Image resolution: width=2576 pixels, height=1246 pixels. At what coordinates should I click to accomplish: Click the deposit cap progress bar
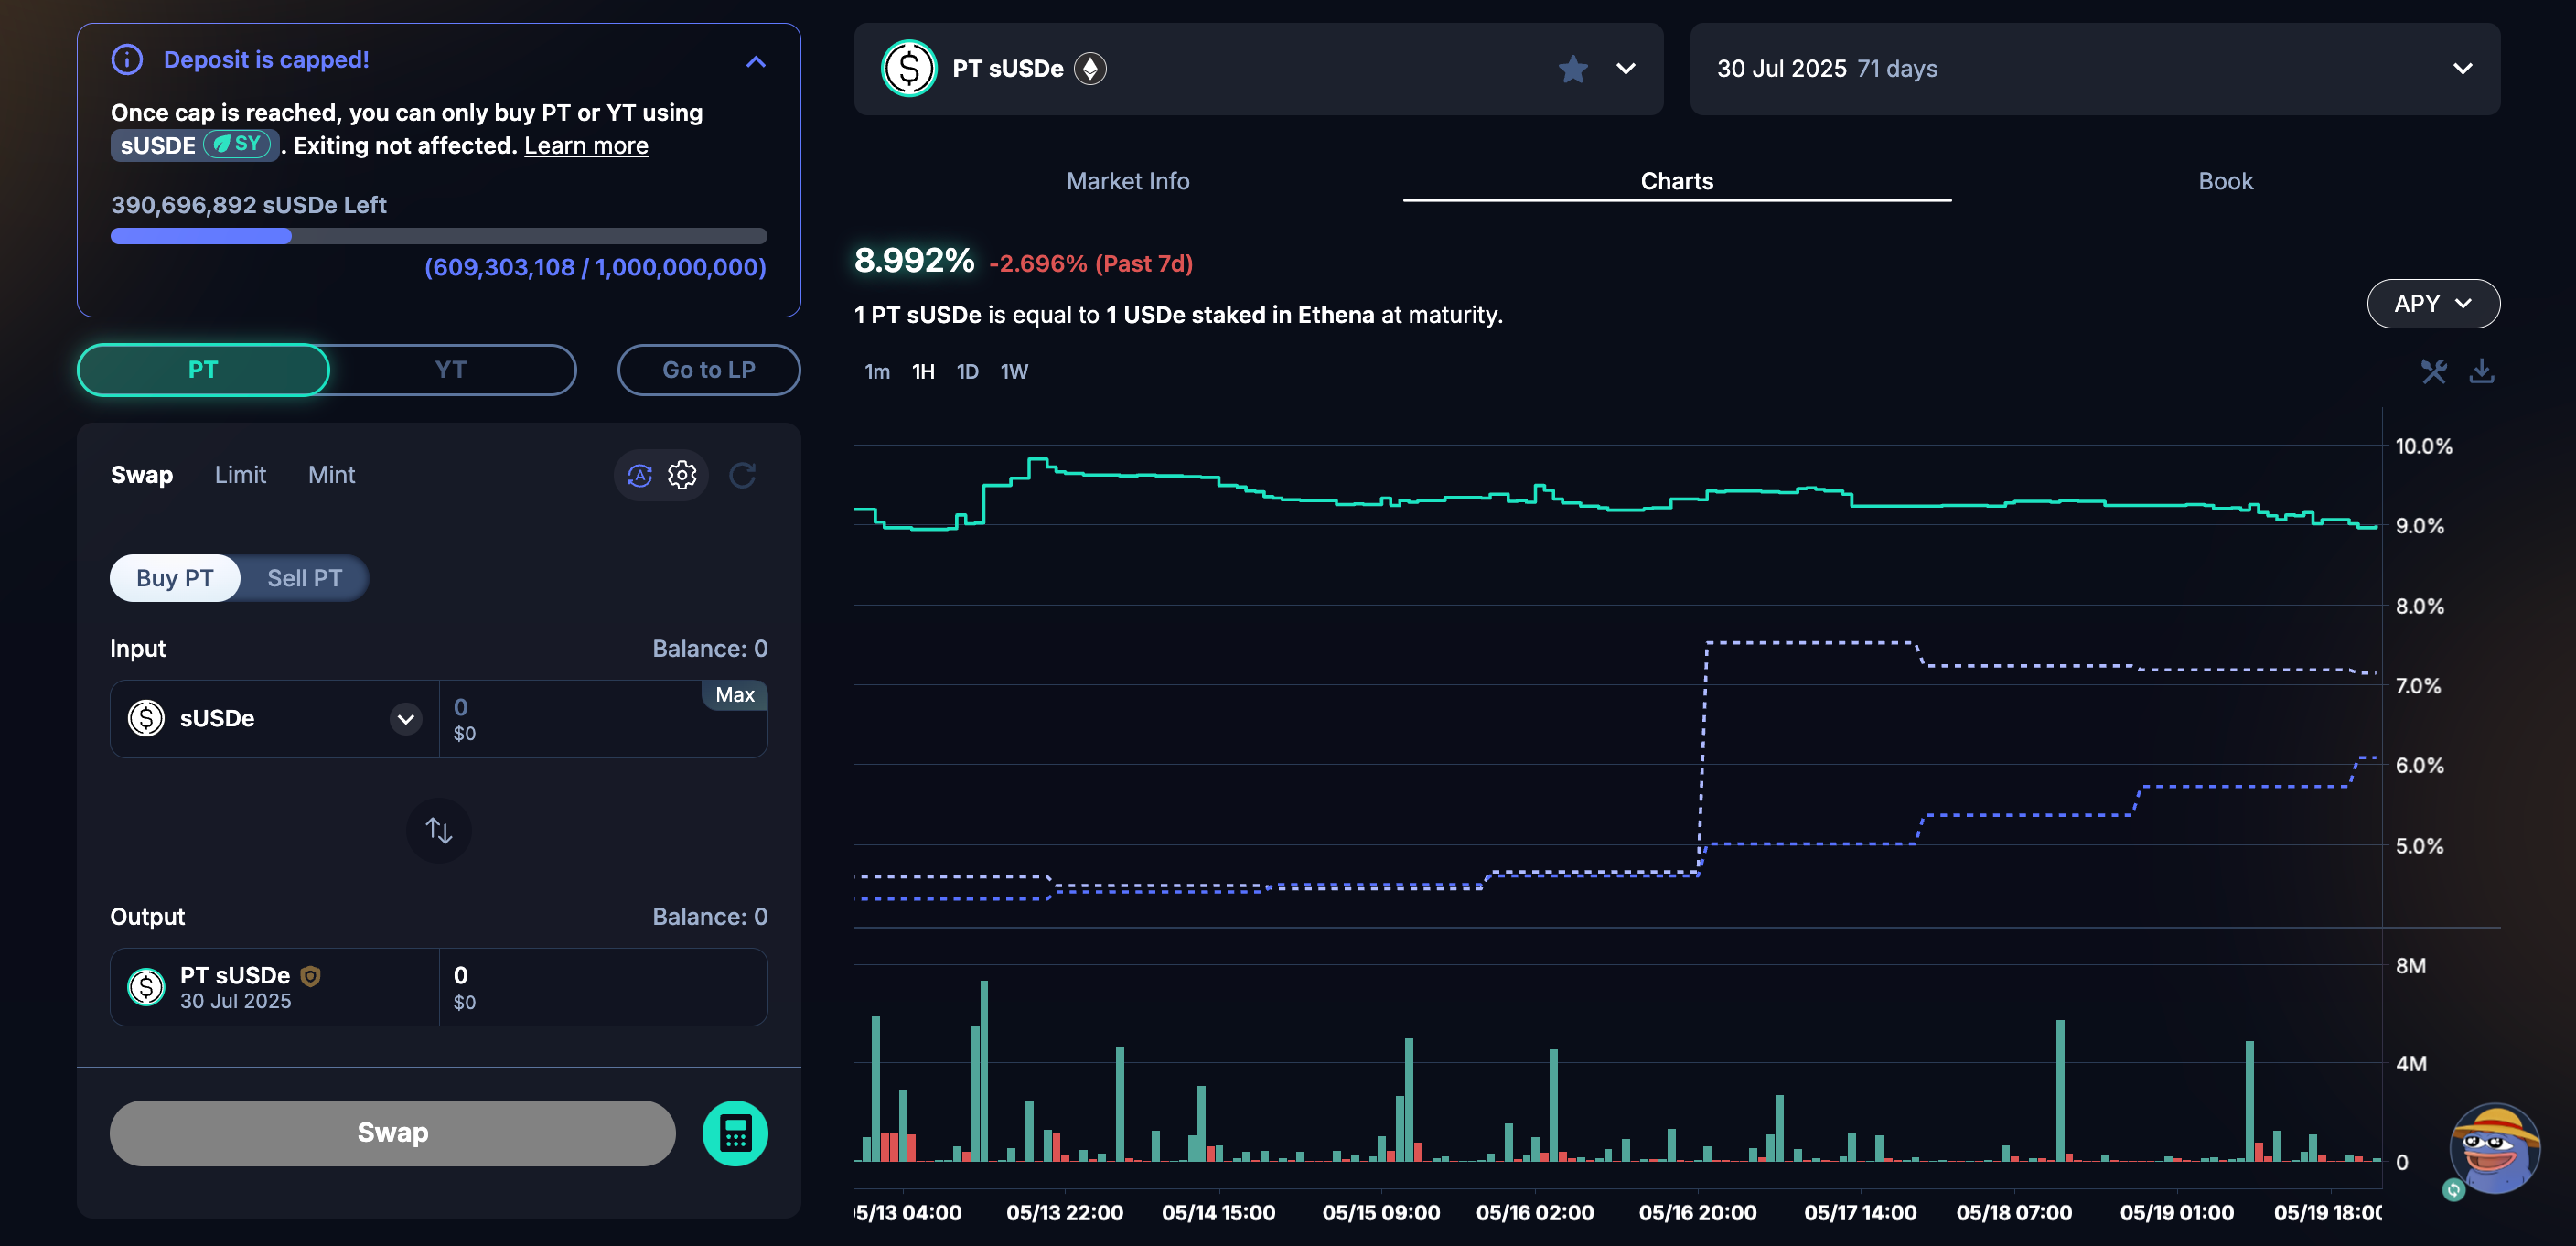coord(439,236)
